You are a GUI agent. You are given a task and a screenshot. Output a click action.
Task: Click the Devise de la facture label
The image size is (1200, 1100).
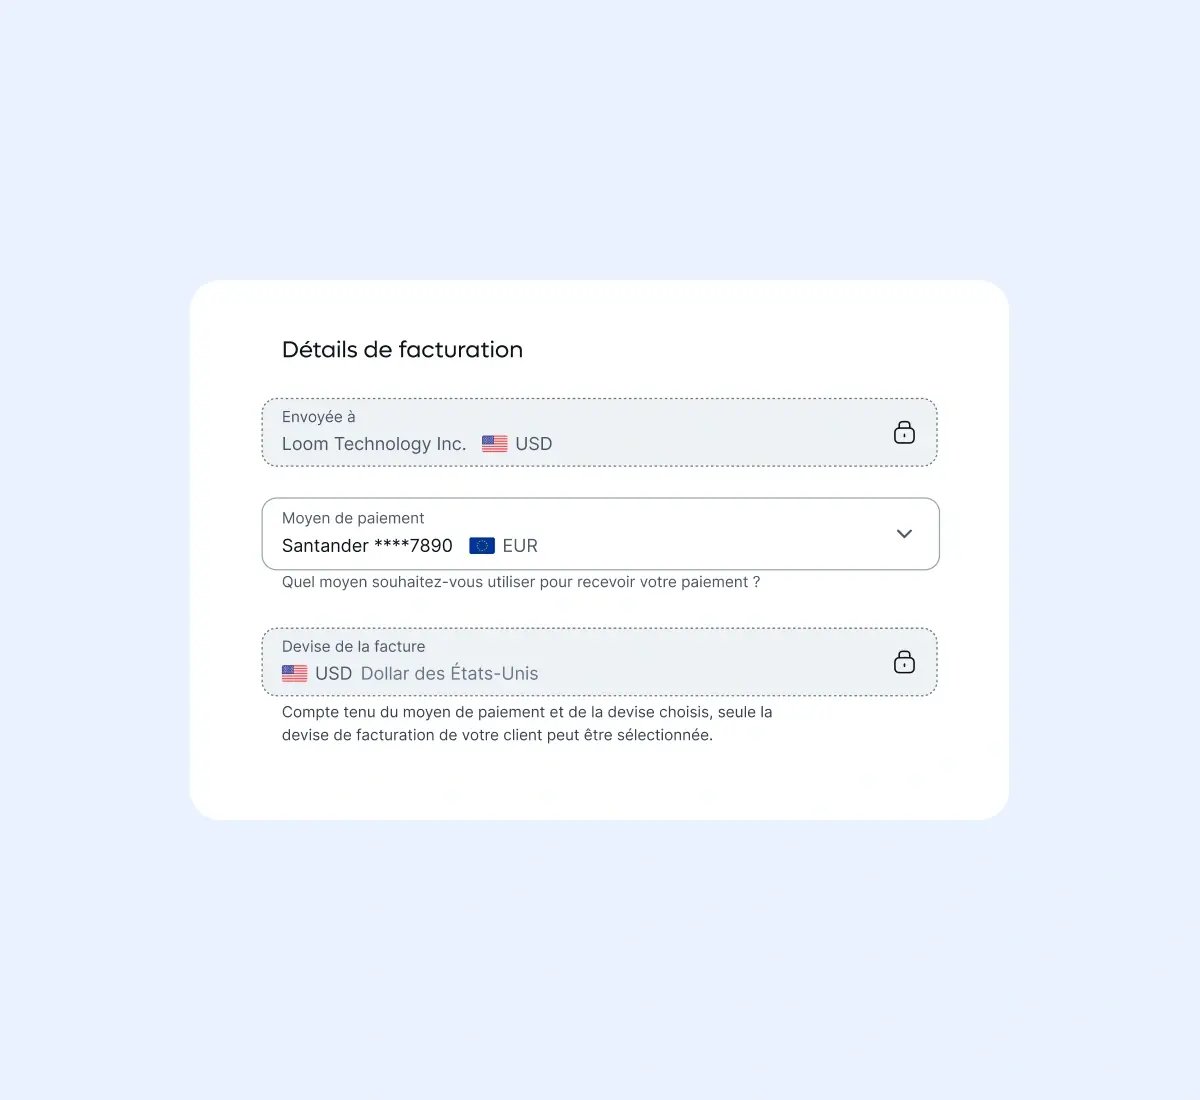click(353, 647)
